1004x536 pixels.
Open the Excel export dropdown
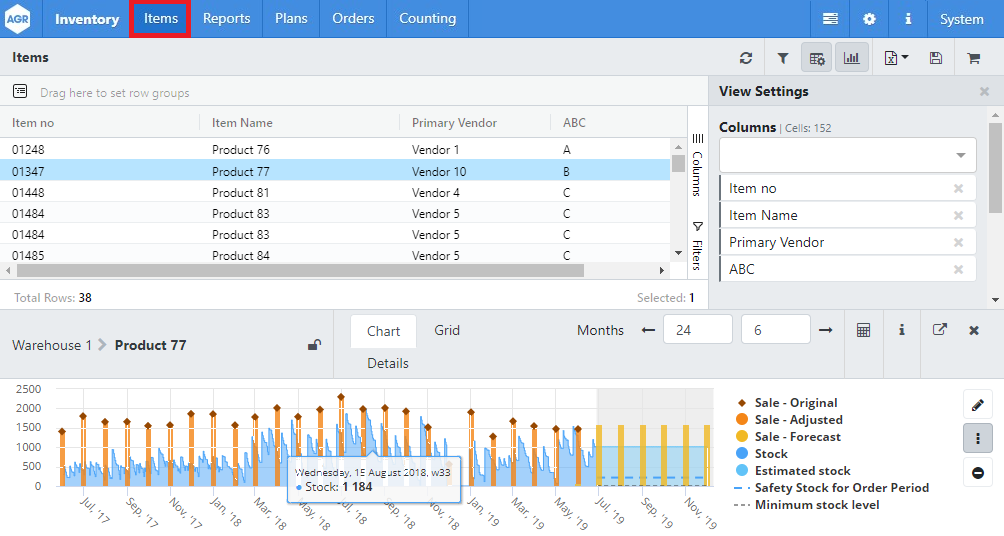[896, 59]
